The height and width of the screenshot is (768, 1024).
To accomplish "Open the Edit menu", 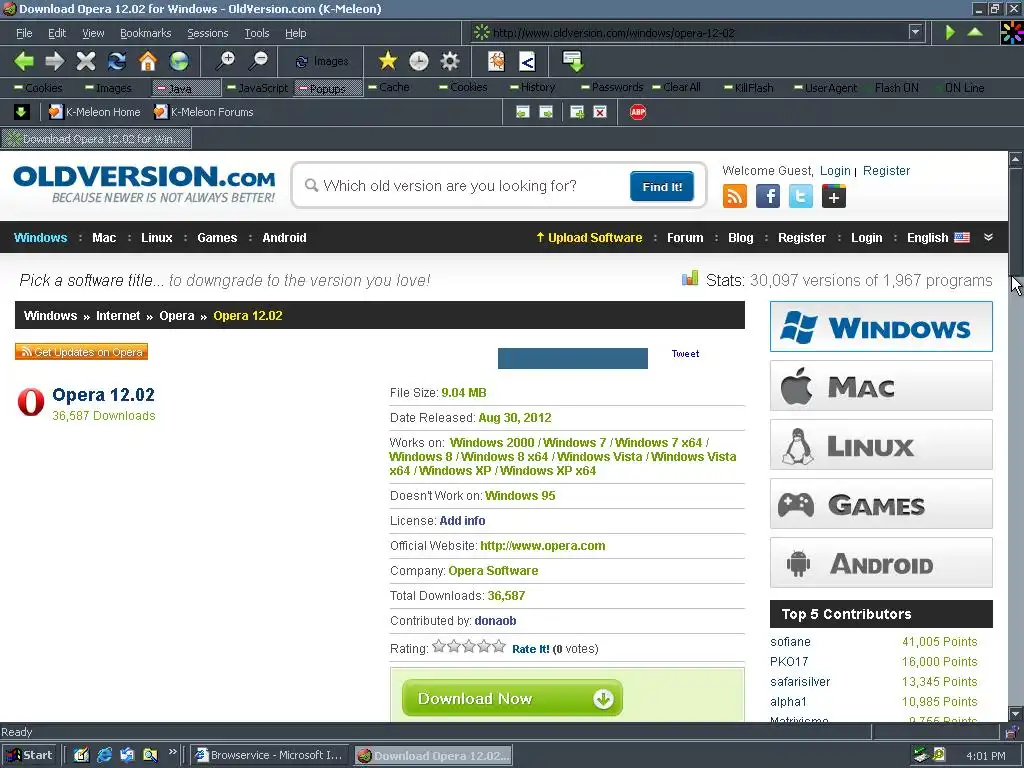I will pos(57,33).
